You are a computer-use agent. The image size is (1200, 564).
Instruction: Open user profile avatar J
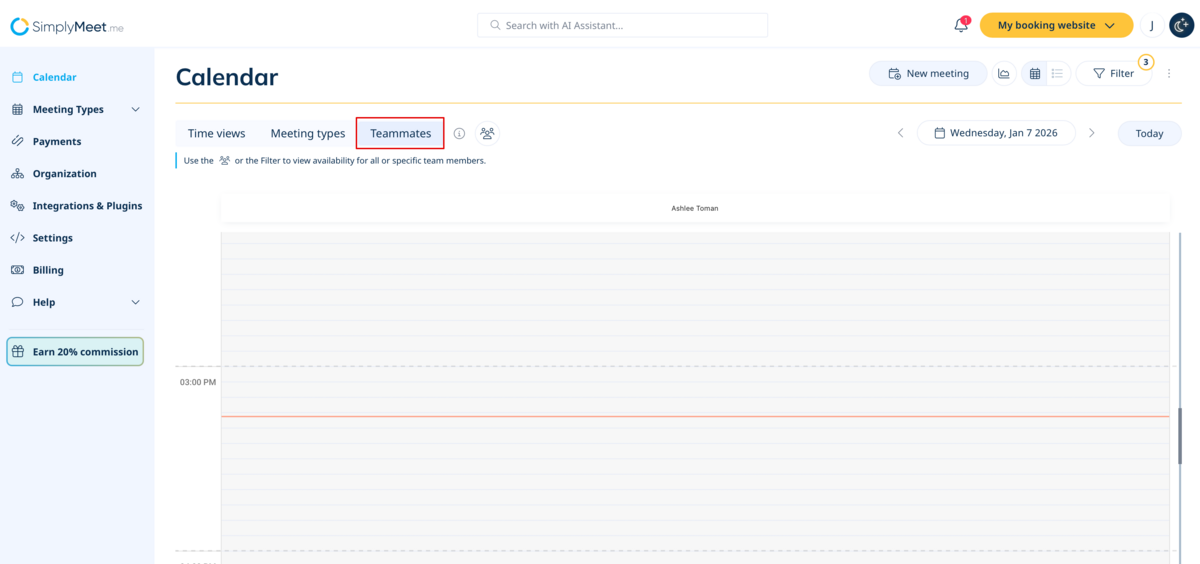pyautogui.click(x=1152, y=25)
